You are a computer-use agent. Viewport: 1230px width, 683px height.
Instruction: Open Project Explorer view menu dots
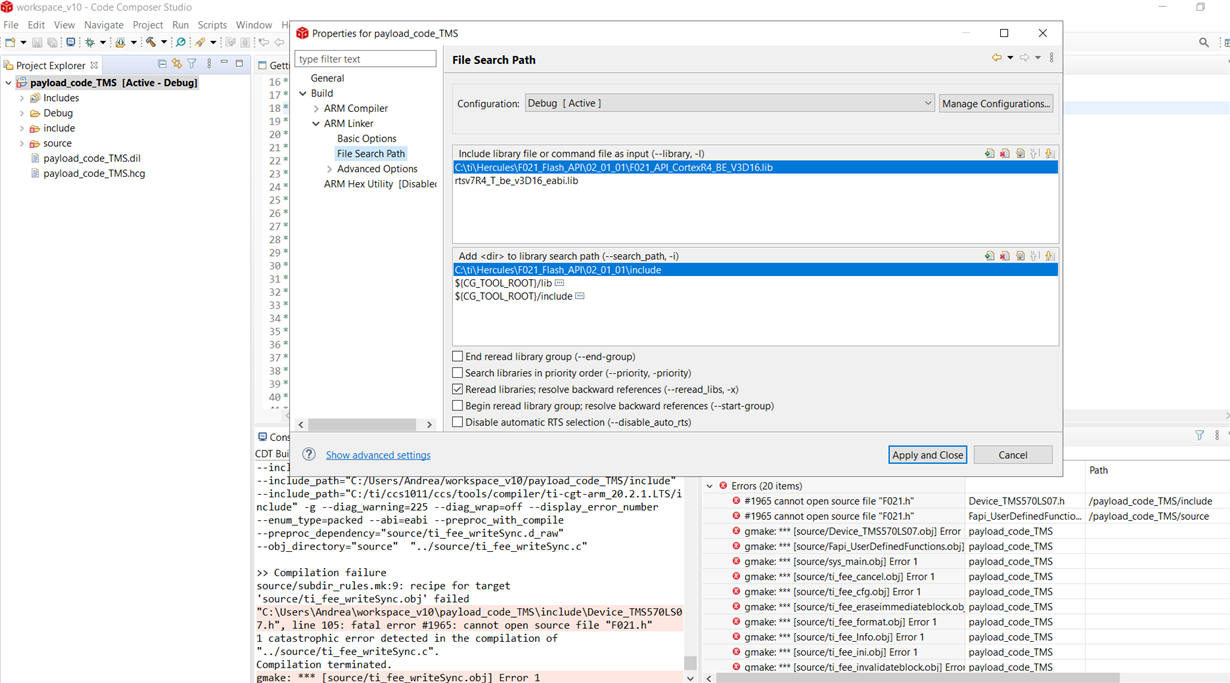point(209,64)
